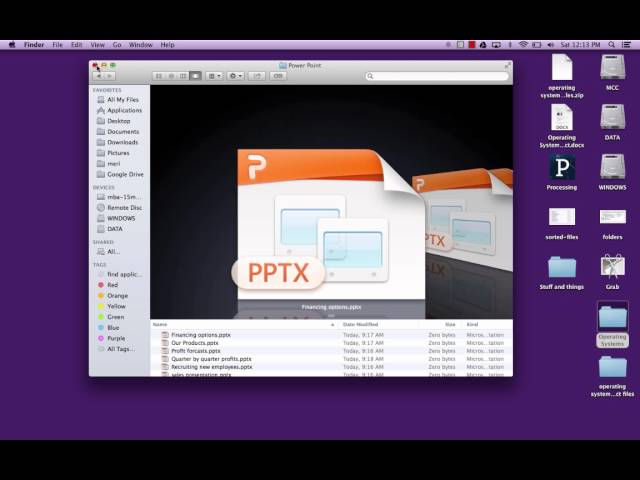Open the View menu

[x=98, y=45]
